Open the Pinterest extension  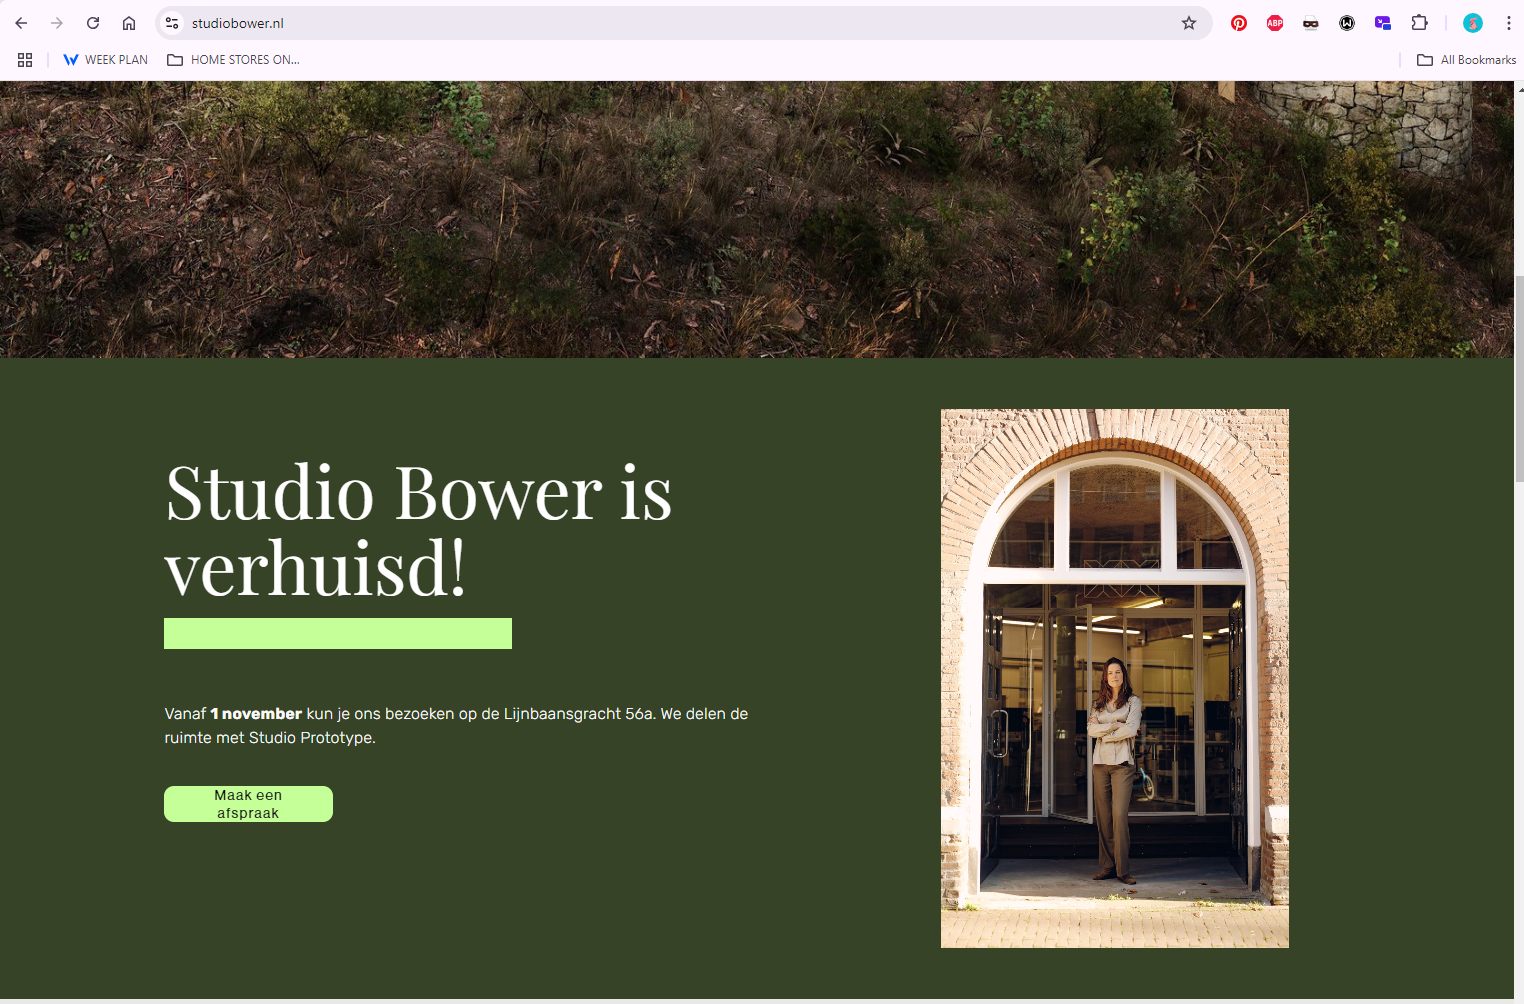[x=1239, y=23]
